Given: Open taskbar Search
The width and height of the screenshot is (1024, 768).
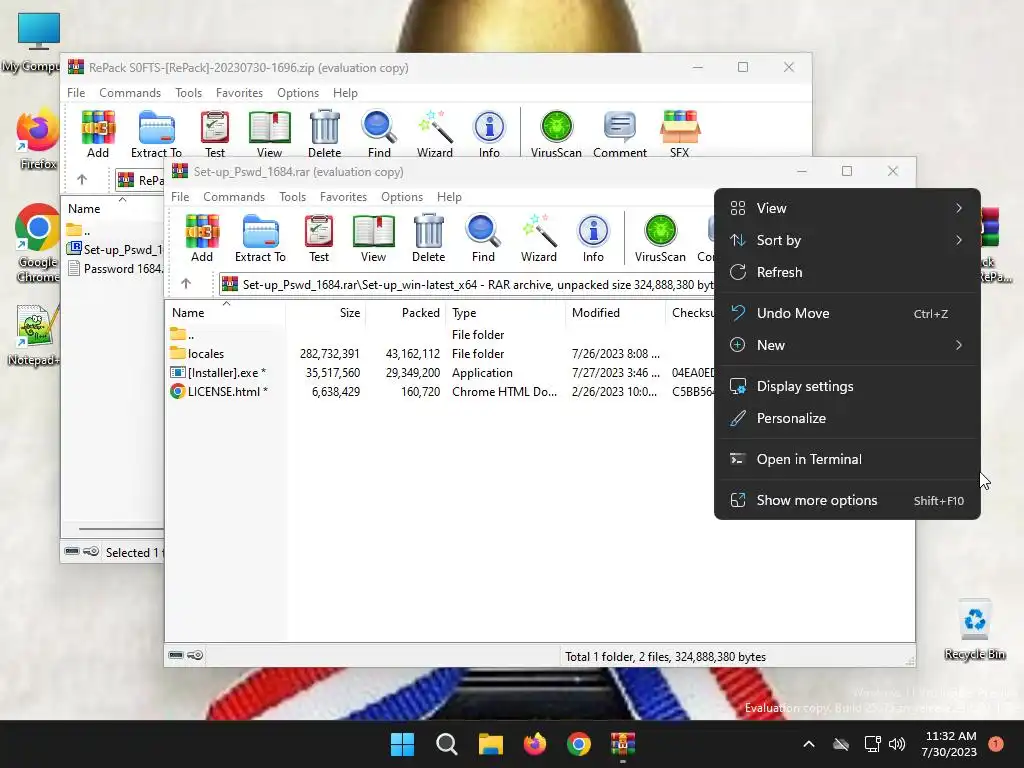Looking at the screenshot, I should pos(447,744).
